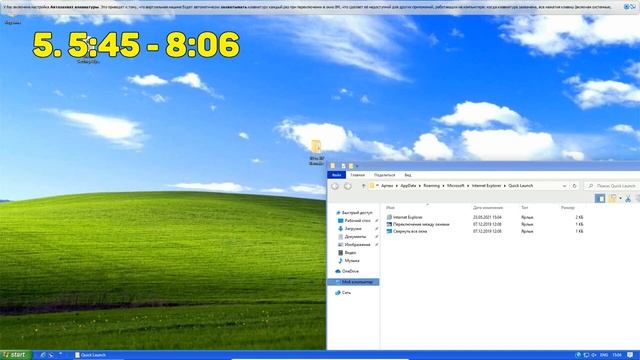The height and width of the screenshot is (360, 640).
Task: Go up one folder level
Action: pos(363,186)
